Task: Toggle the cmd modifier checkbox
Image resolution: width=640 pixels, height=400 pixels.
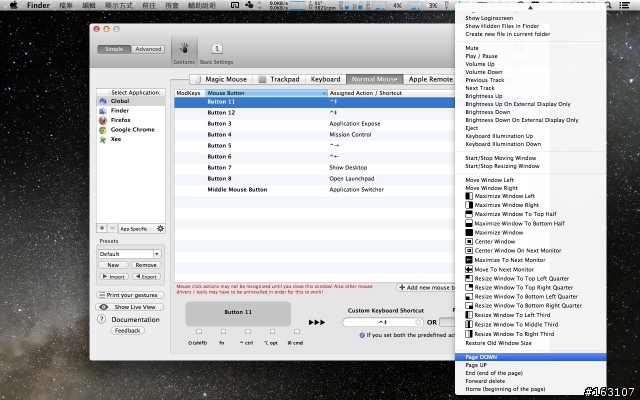Action: [x=297, y=331]
